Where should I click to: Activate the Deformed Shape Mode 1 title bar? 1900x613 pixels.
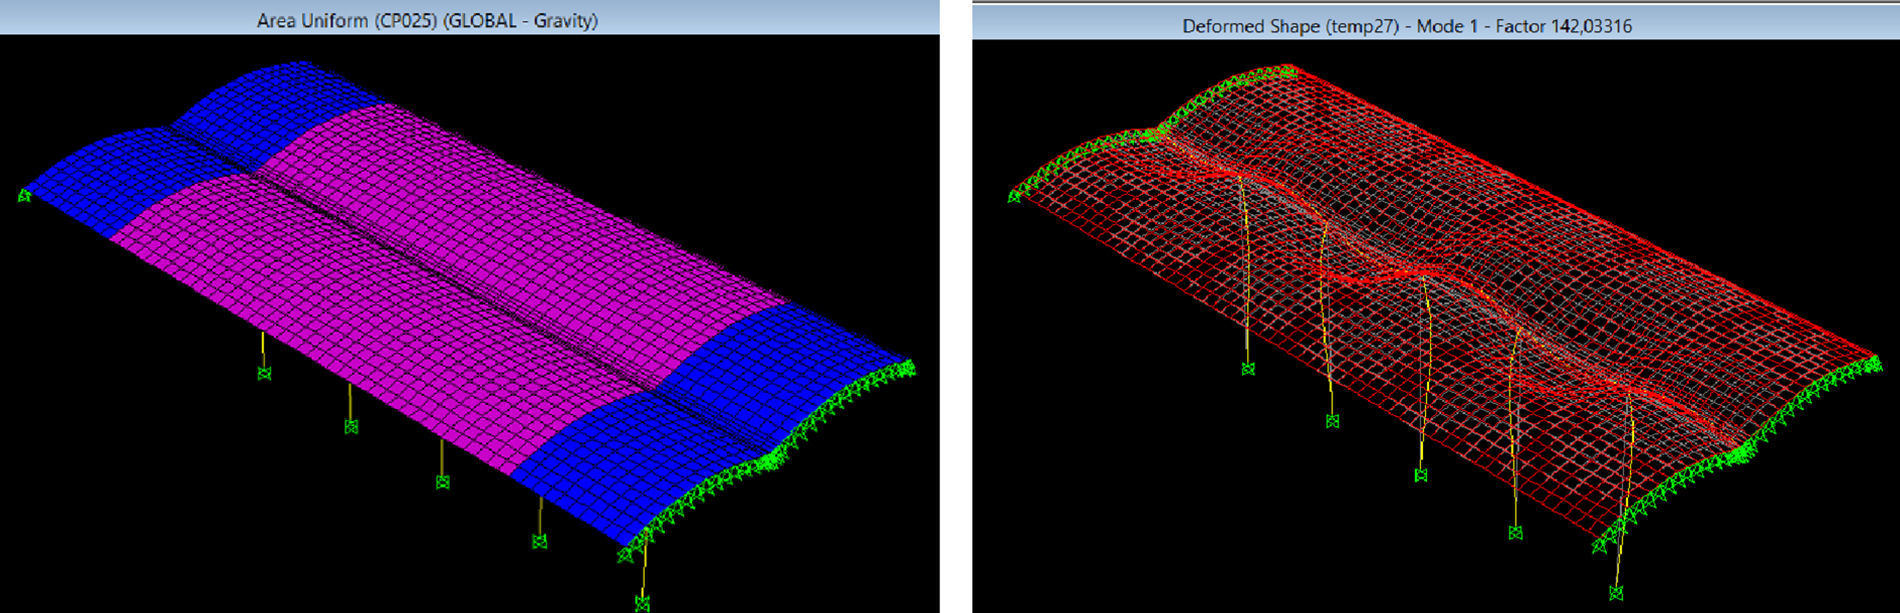coord(1406,26)
